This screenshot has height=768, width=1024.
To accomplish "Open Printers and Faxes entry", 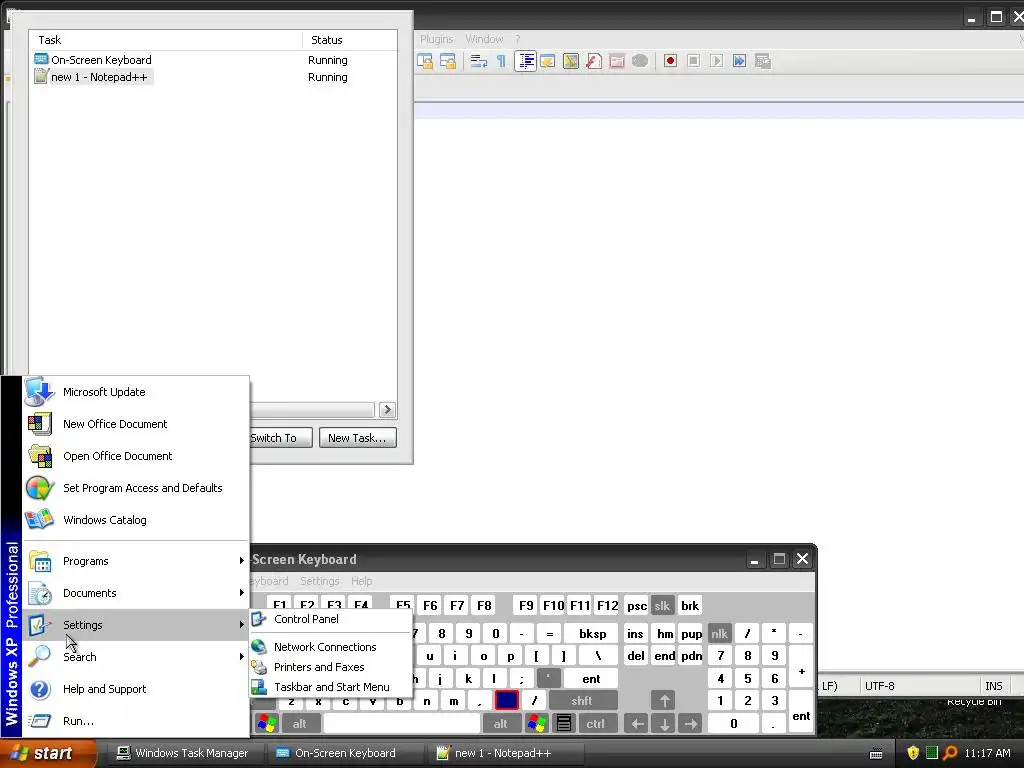I will pyautogui.click(x=331, y=667).
